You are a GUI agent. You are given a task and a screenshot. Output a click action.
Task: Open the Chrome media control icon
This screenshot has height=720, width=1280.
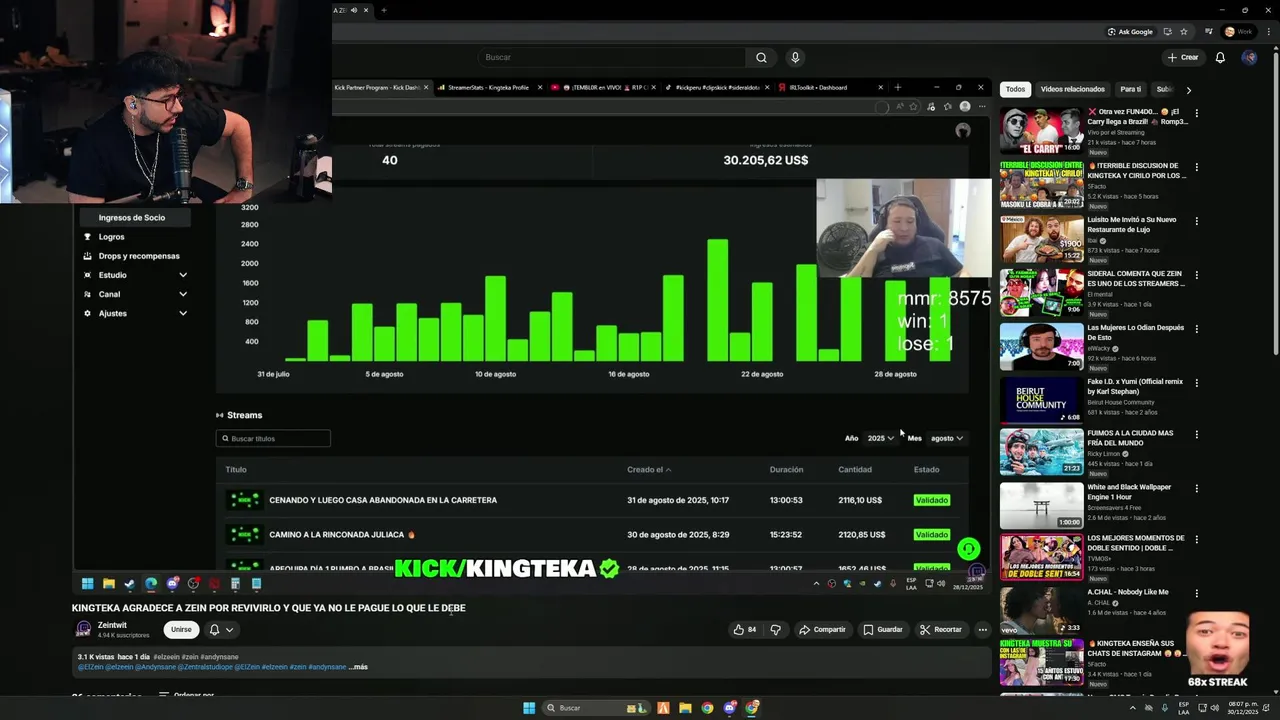(x=1207, y=31)
